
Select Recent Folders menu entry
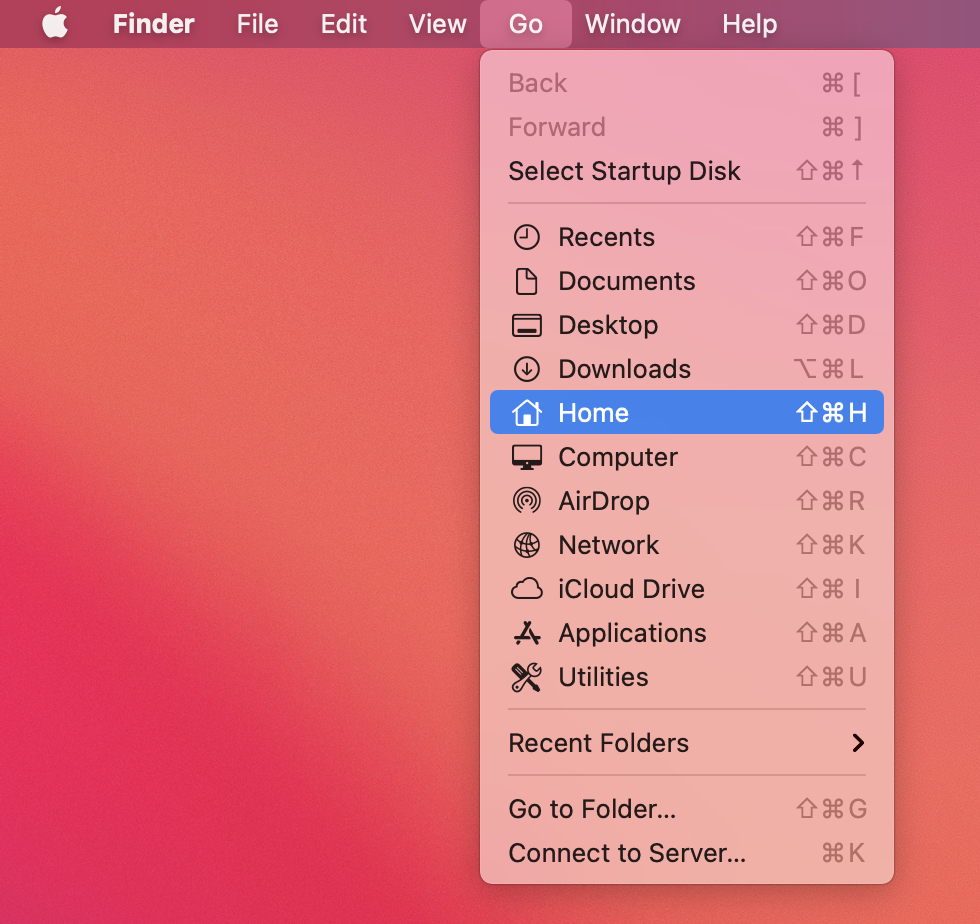(686, 743)
